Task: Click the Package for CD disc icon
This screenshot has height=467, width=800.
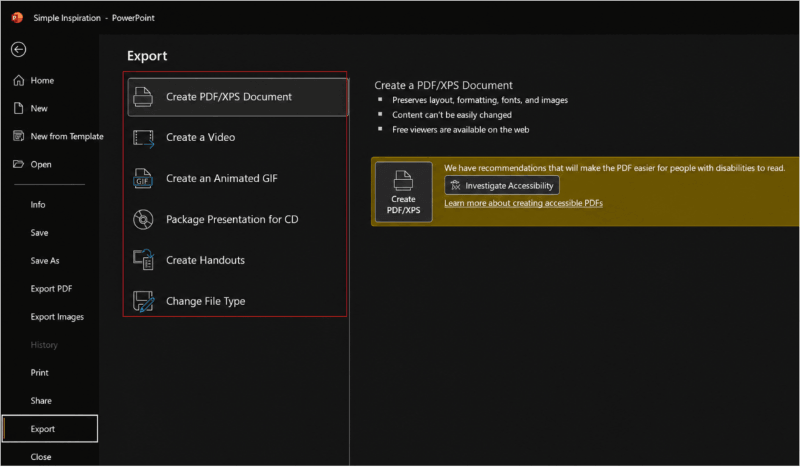Action: tap(143, 219)
